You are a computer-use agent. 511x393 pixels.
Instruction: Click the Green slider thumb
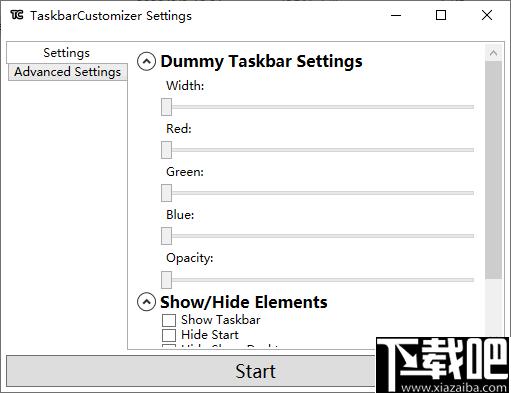(166, 193)
